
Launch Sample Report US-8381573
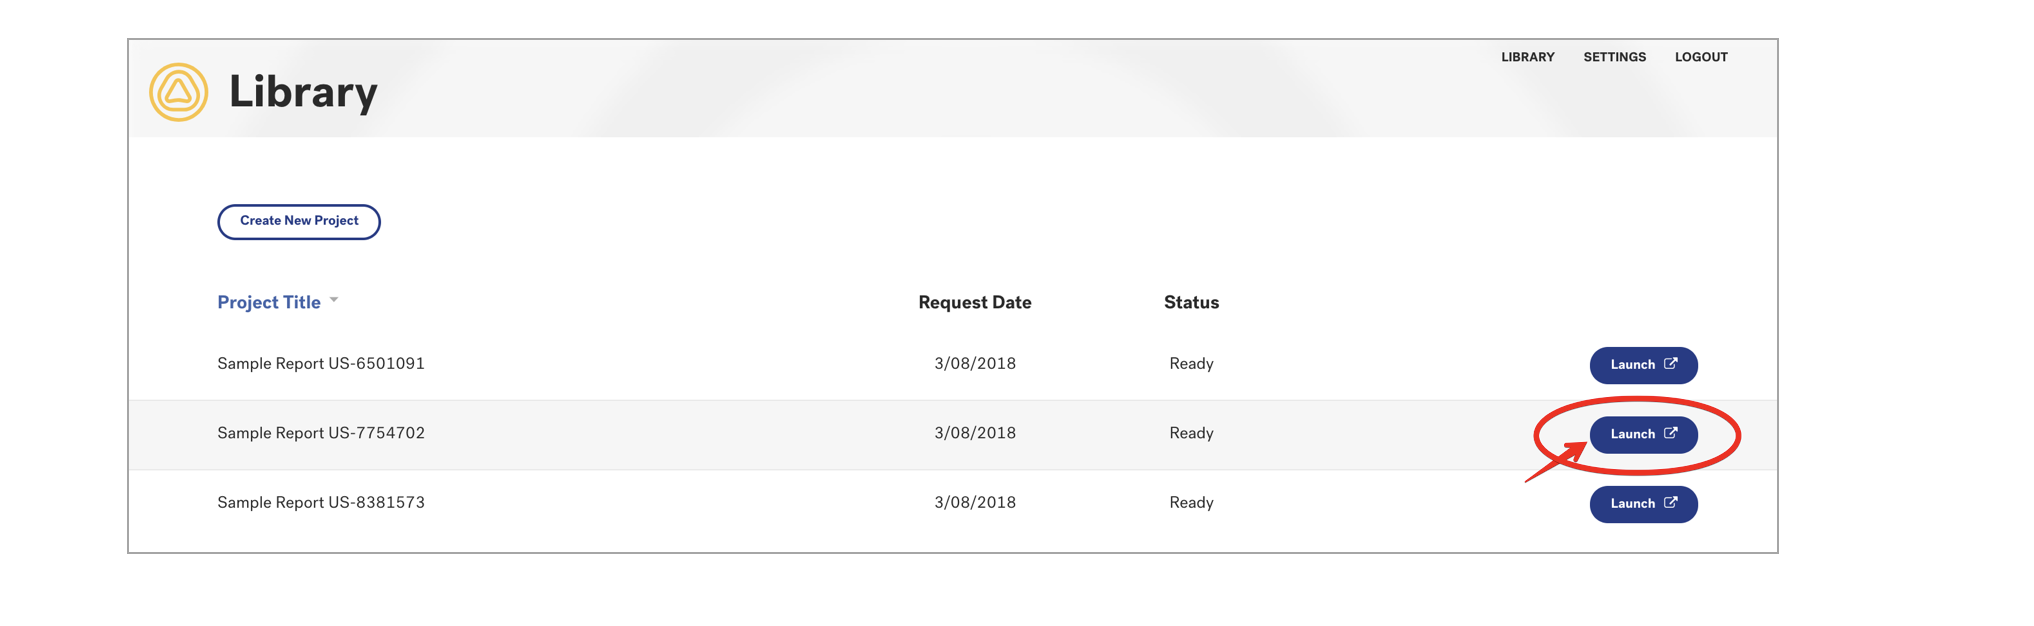tap(1643, 504)
